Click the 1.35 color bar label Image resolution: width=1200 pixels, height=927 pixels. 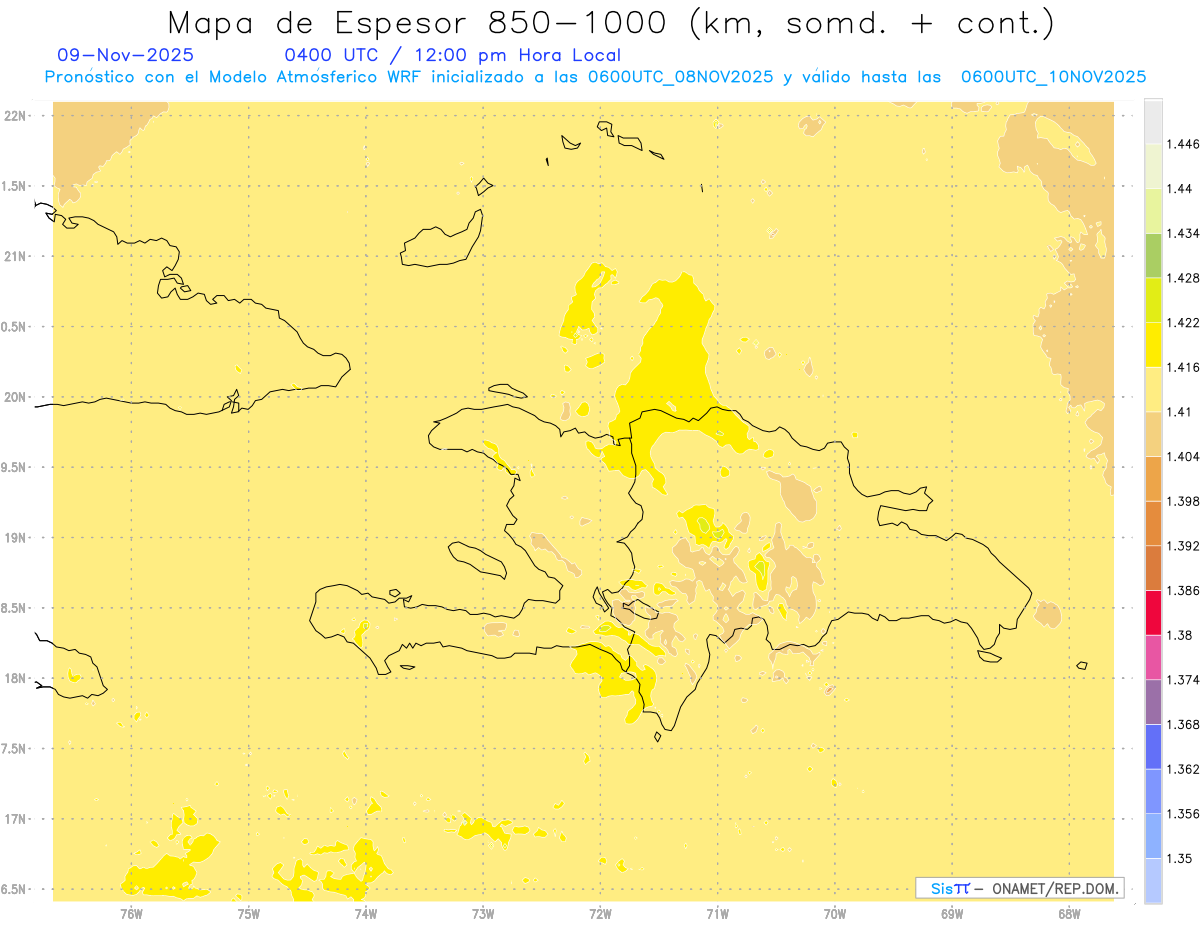point(1180,859)
